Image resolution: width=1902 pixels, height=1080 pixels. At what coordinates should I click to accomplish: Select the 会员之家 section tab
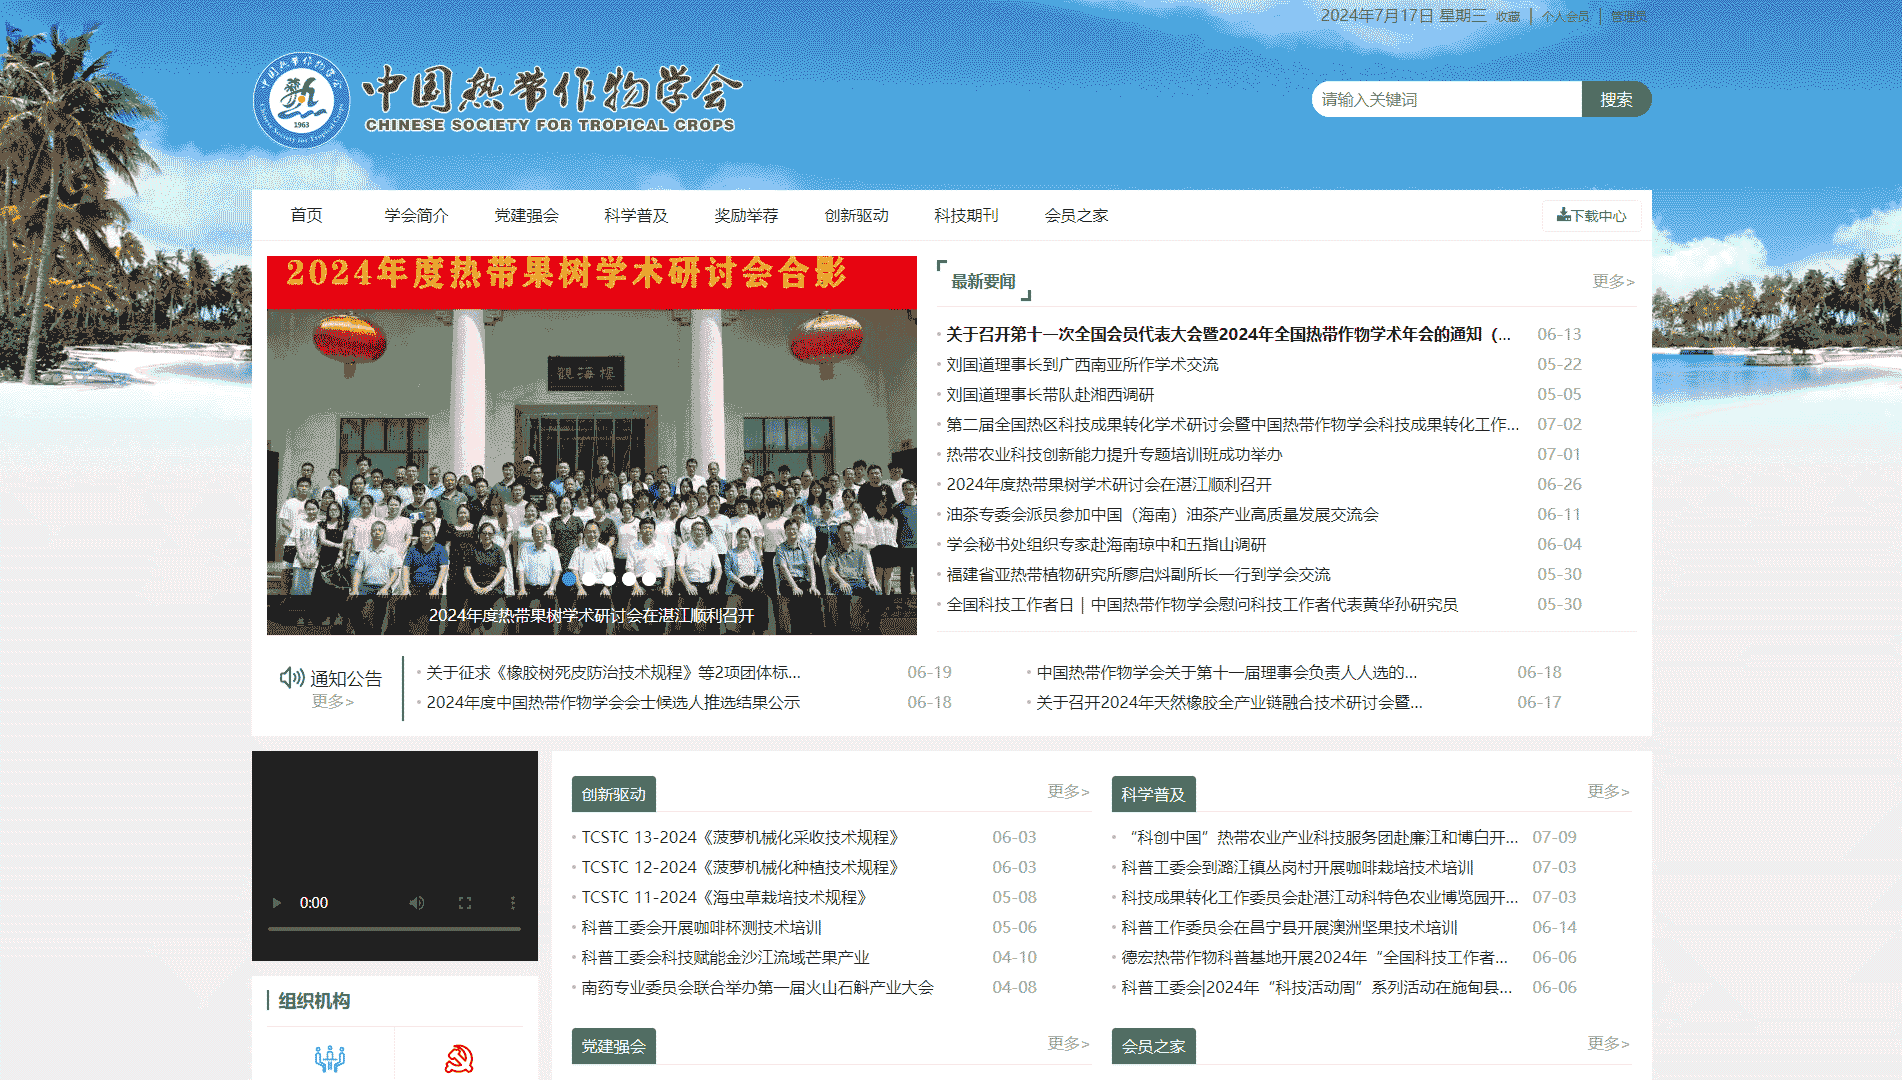click(x=1154, y=1046)
